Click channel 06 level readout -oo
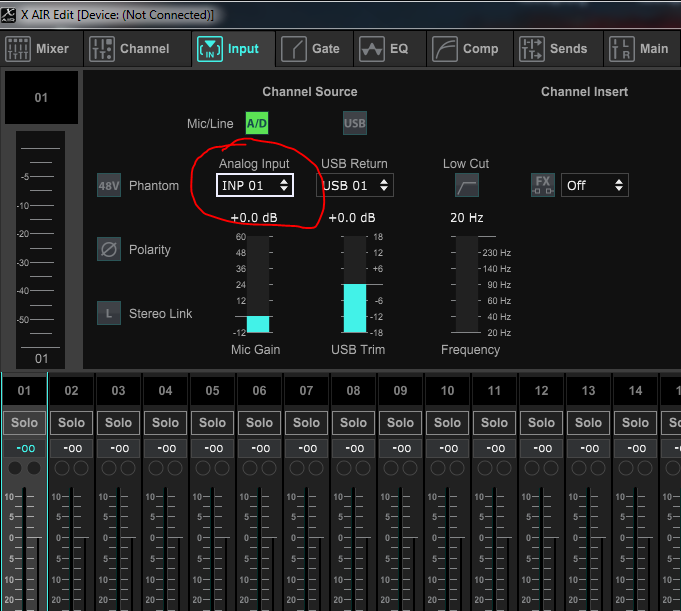The width and height of the screenshot is (681, 611). pyautogui.click(x=259, y=448)
